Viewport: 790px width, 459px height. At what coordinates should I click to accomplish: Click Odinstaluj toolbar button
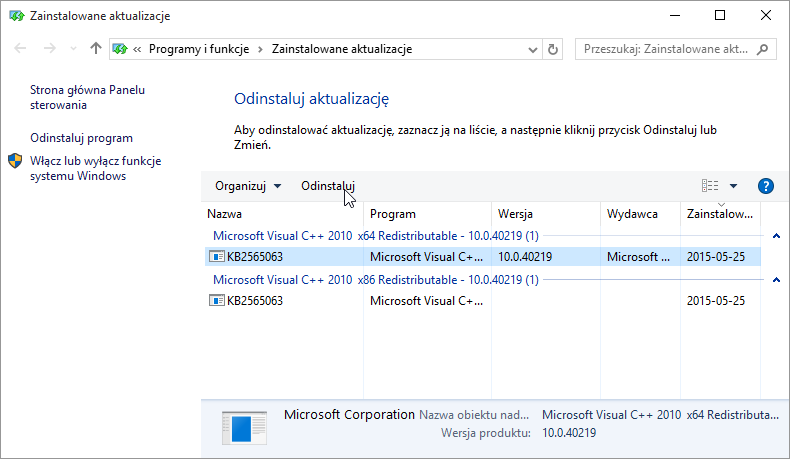[x=328, y=186]
